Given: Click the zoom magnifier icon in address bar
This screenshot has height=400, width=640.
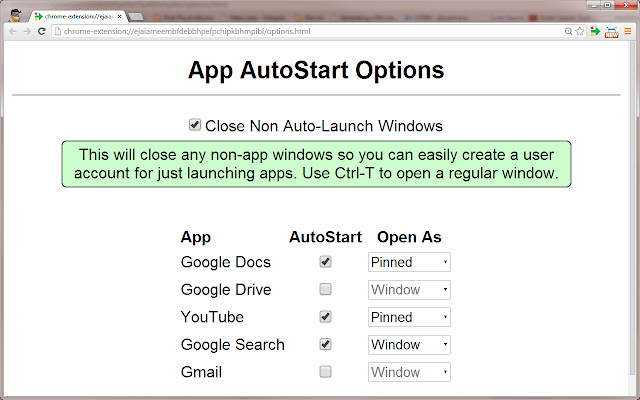Looking at the screenshot, I should [568, 31].
